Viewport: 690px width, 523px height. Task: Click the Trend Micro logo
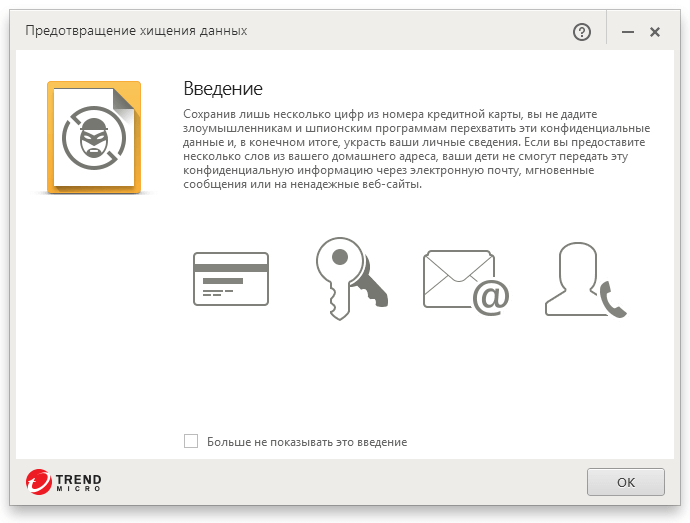63,482
